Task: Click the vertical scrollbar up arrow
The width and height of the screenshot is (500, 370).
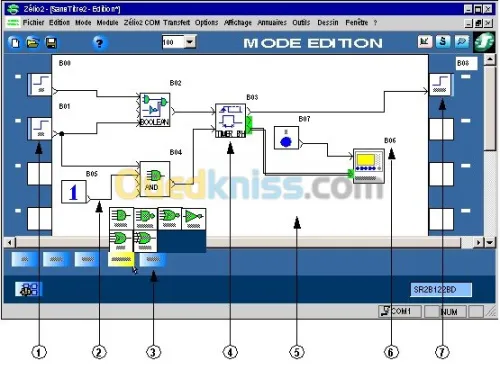Action: pyautogui.click(x=490, y=60)
